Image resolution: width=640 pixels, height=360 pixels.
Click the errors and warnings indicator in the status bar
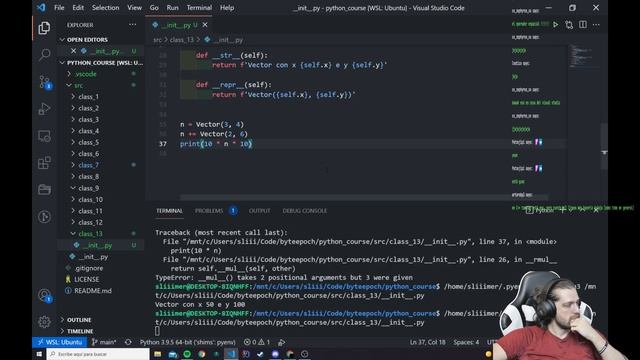pyautogui.click(x=257, y=342)
